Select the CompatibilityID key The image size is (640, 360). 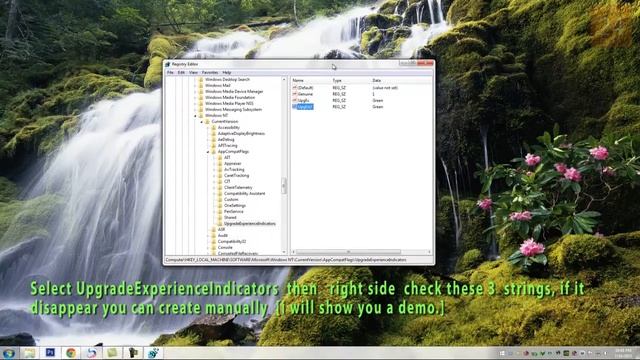[232, 242]
